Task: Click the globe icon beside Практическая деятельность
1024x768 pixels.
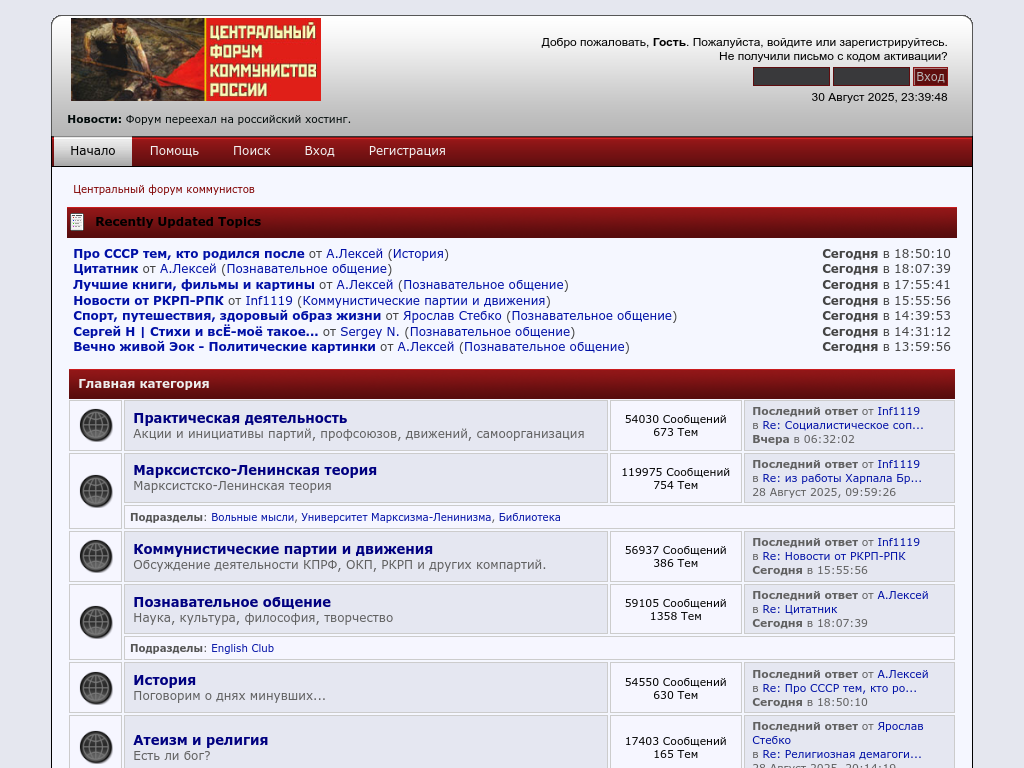Action: (x=96, y=425)
